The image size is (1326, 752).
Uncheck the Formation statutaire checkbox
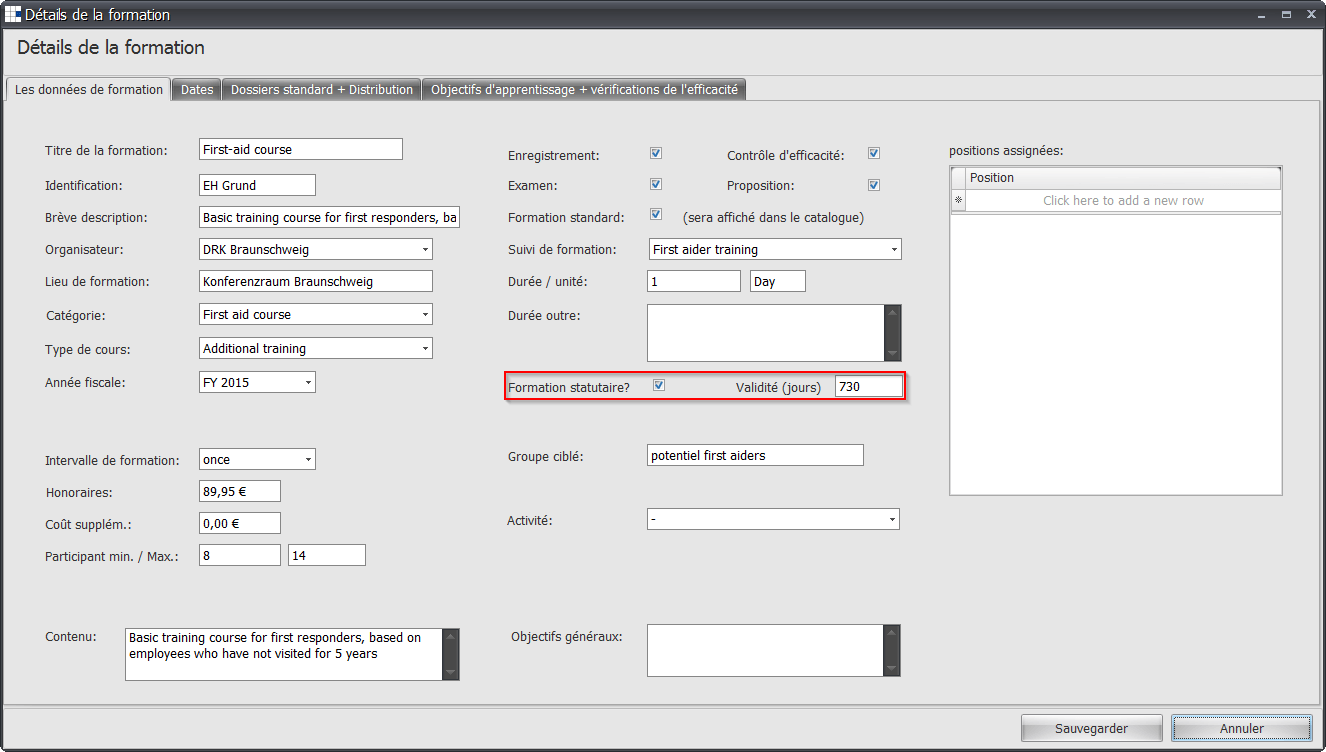click(x=658, y=386)
